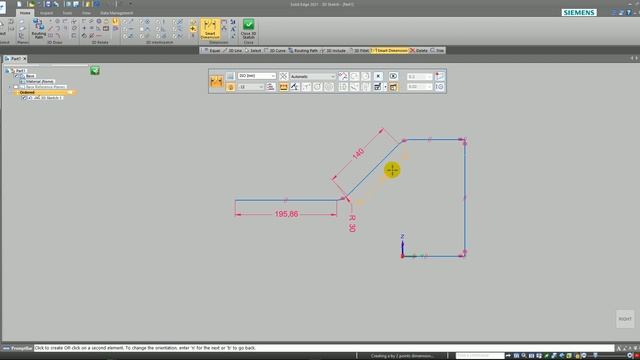Click the new document icon in quick access toolbar

click(19, 4)
